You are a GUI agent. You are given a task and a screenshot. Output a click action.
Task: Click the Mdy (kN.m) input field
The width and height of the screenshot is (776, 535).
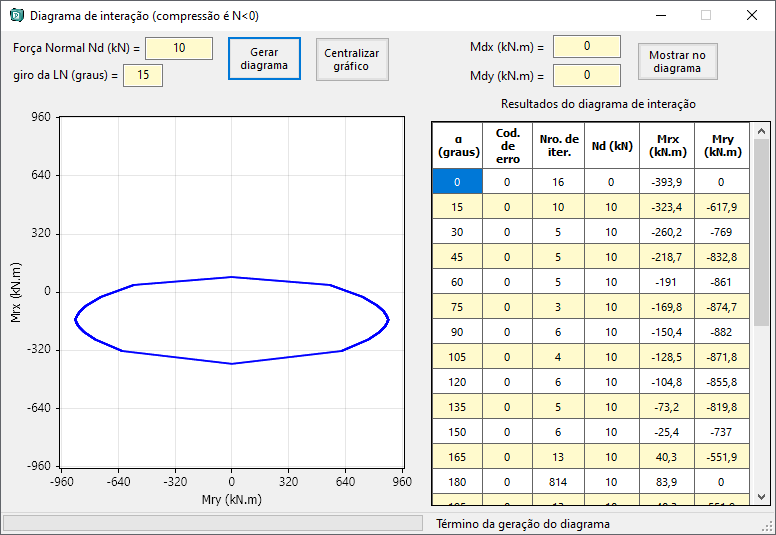pos(586,75)
